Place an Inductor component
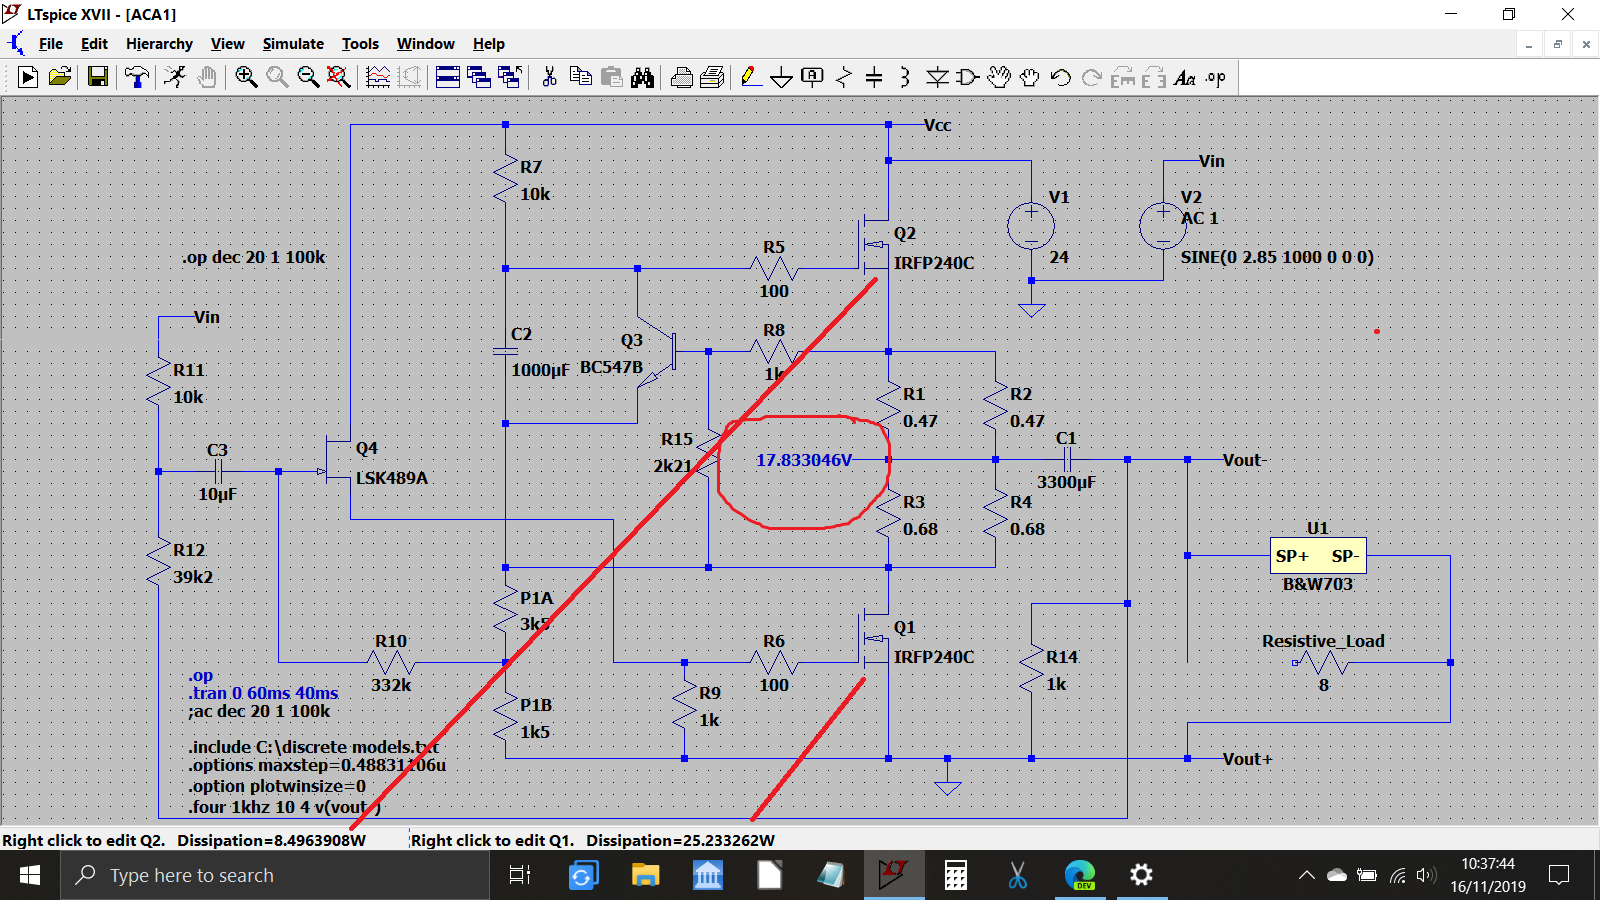Image resolution: width=1600 pixels, height=900 pixels. [905, 77]
